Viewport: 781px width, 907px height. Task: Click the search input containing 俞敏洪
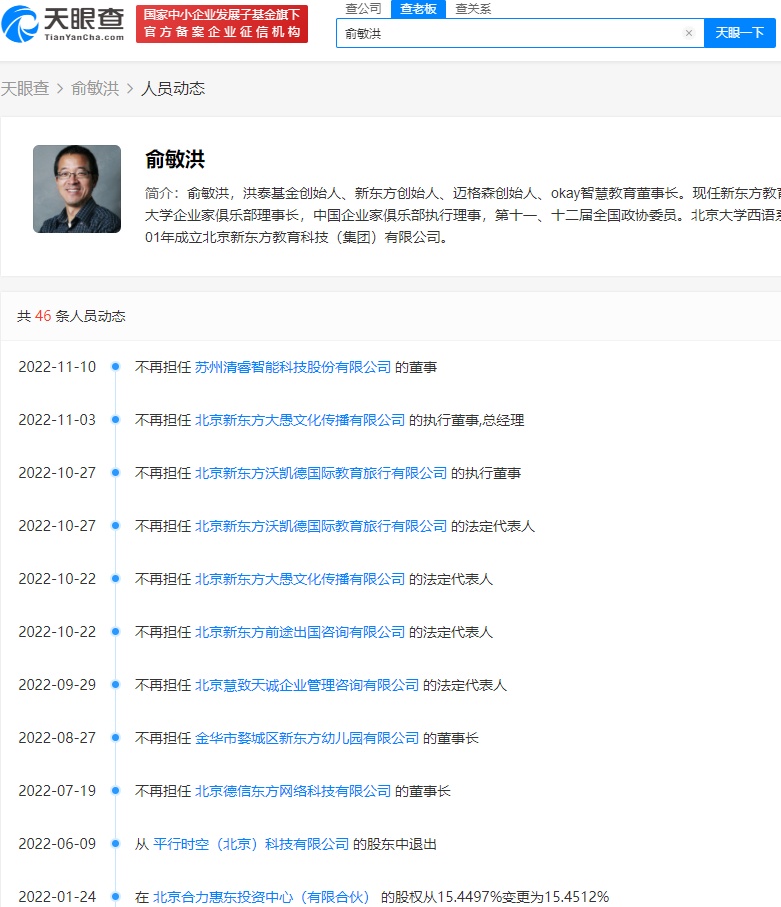pyautogui.click(x=510, y=33)
